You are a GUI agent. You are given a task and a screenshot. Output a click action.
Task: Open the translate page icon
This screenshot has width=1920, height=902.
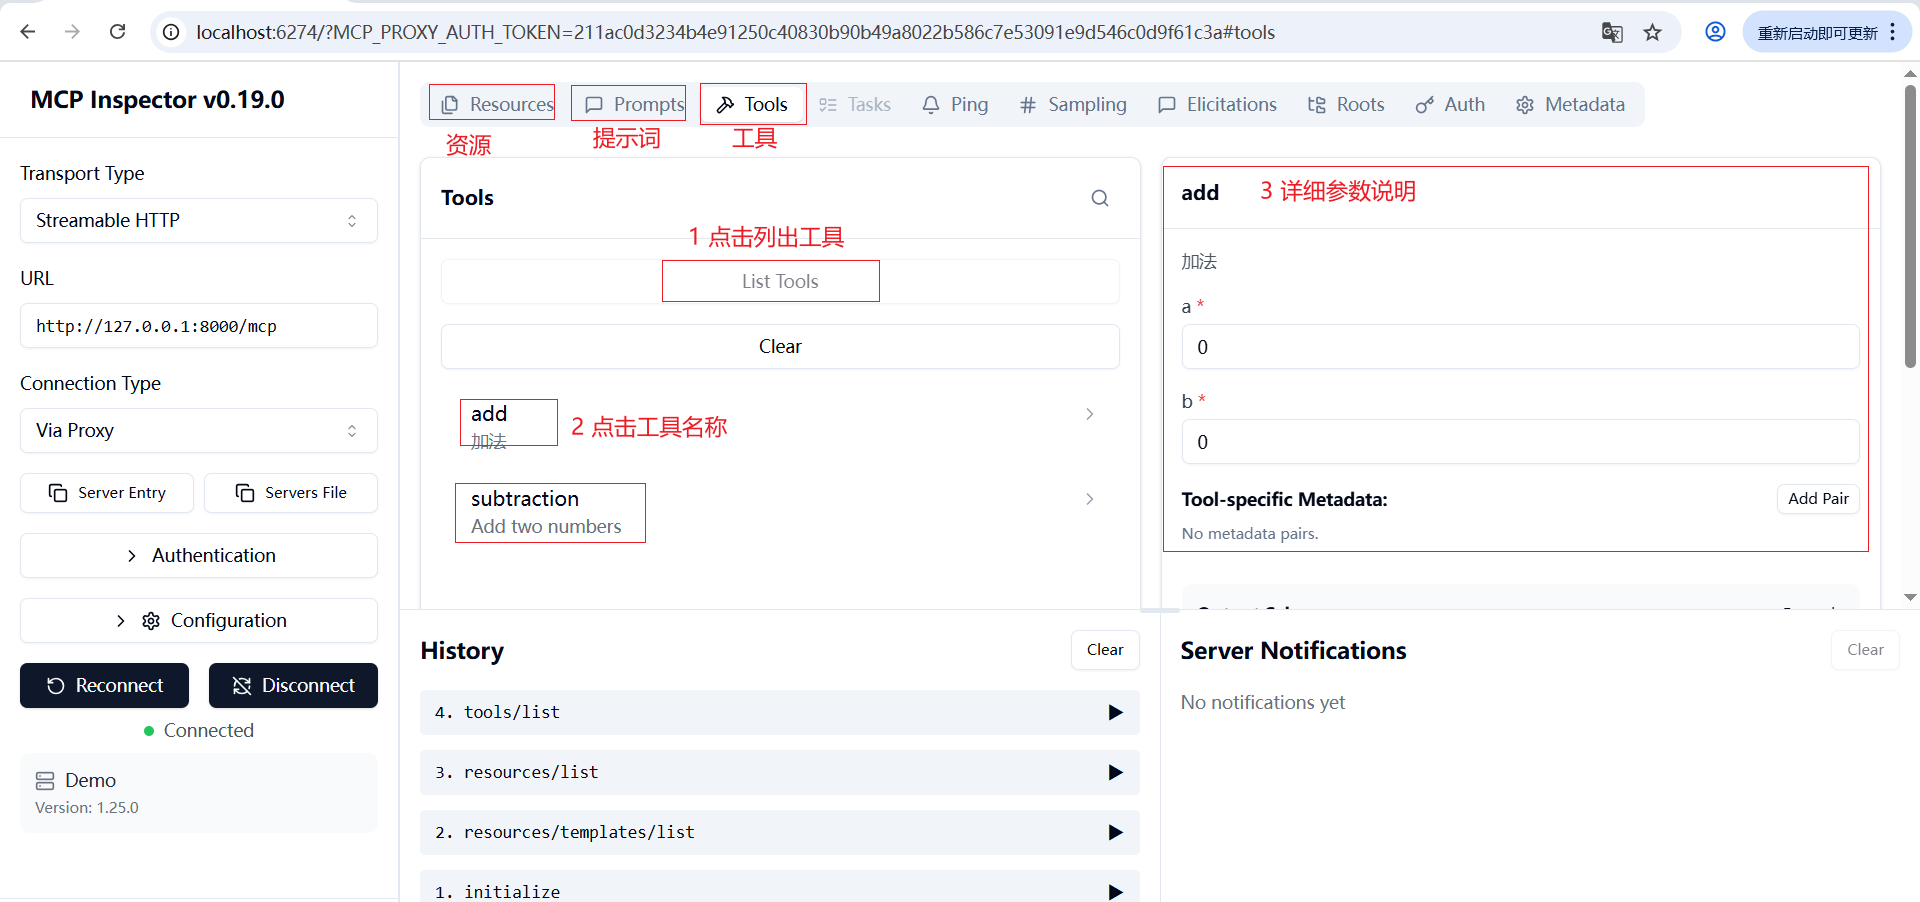1612,32
